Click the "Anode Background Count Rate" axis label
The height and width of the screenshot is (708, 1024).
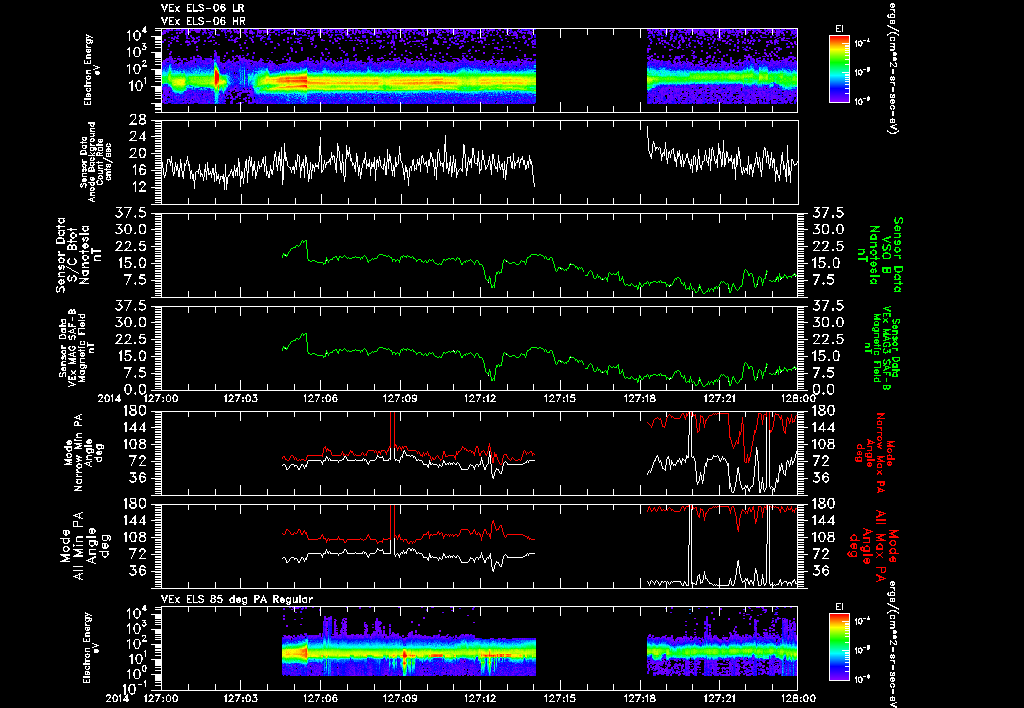coord(95,162)
